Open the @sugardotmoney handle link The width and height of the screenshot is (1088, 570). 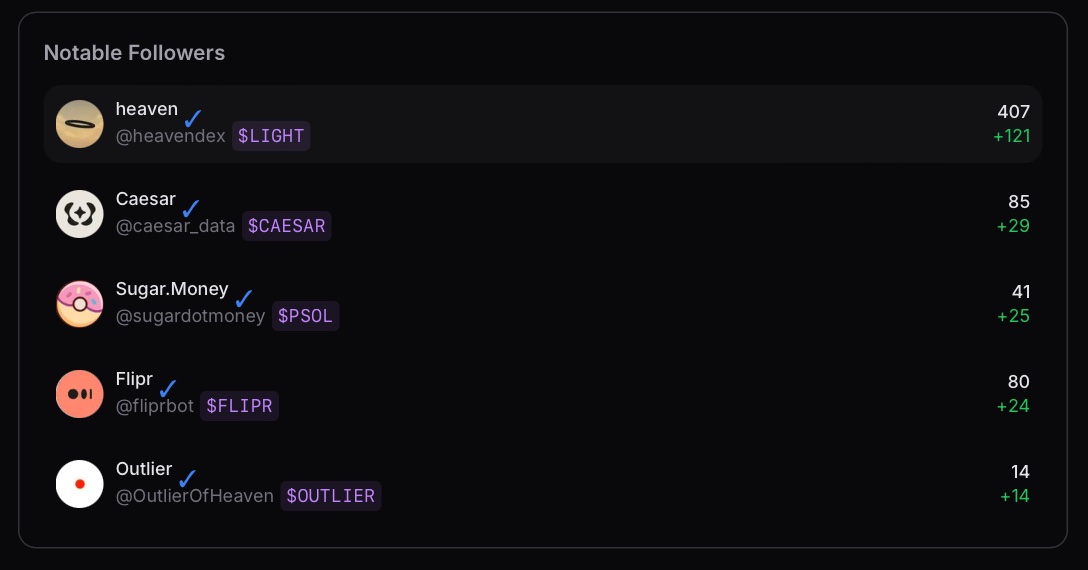point(190,316)
